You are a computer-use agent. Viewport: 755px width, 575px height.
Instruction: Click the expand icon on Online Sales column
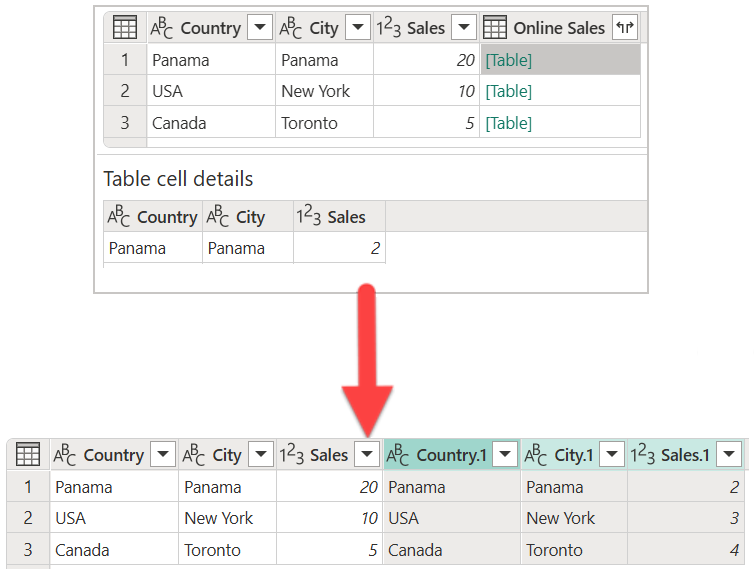[x=625, y=27]
